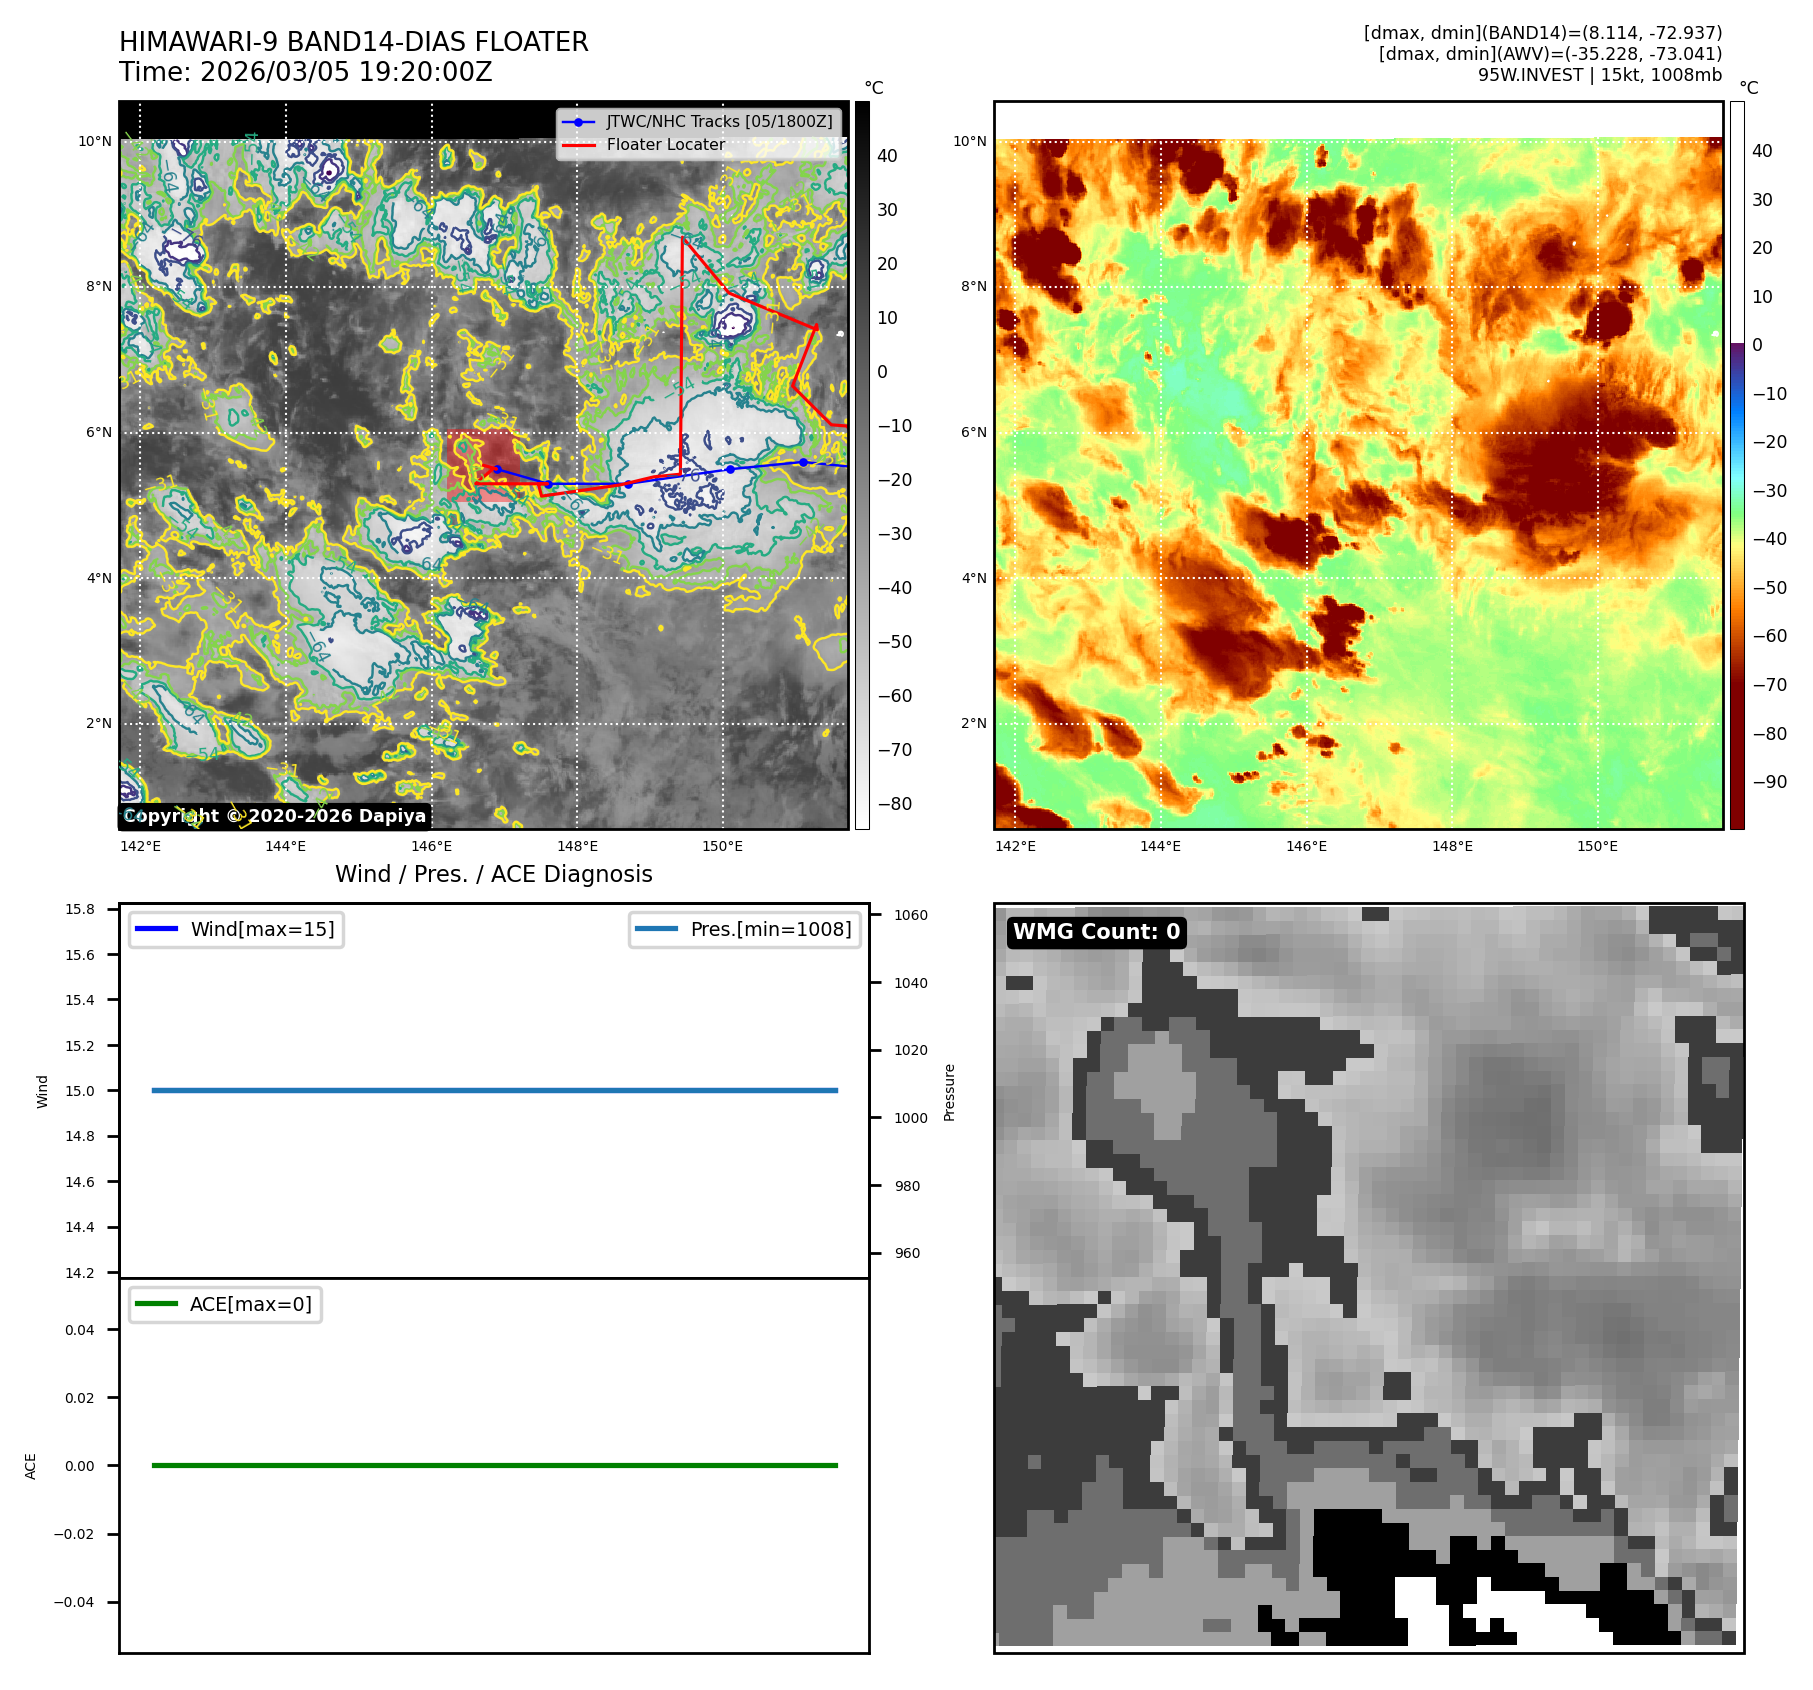Click the Pressure axis label on the chart
The height and width of the screenshot is (1690, 1813).
click(x=949, y=1092)
